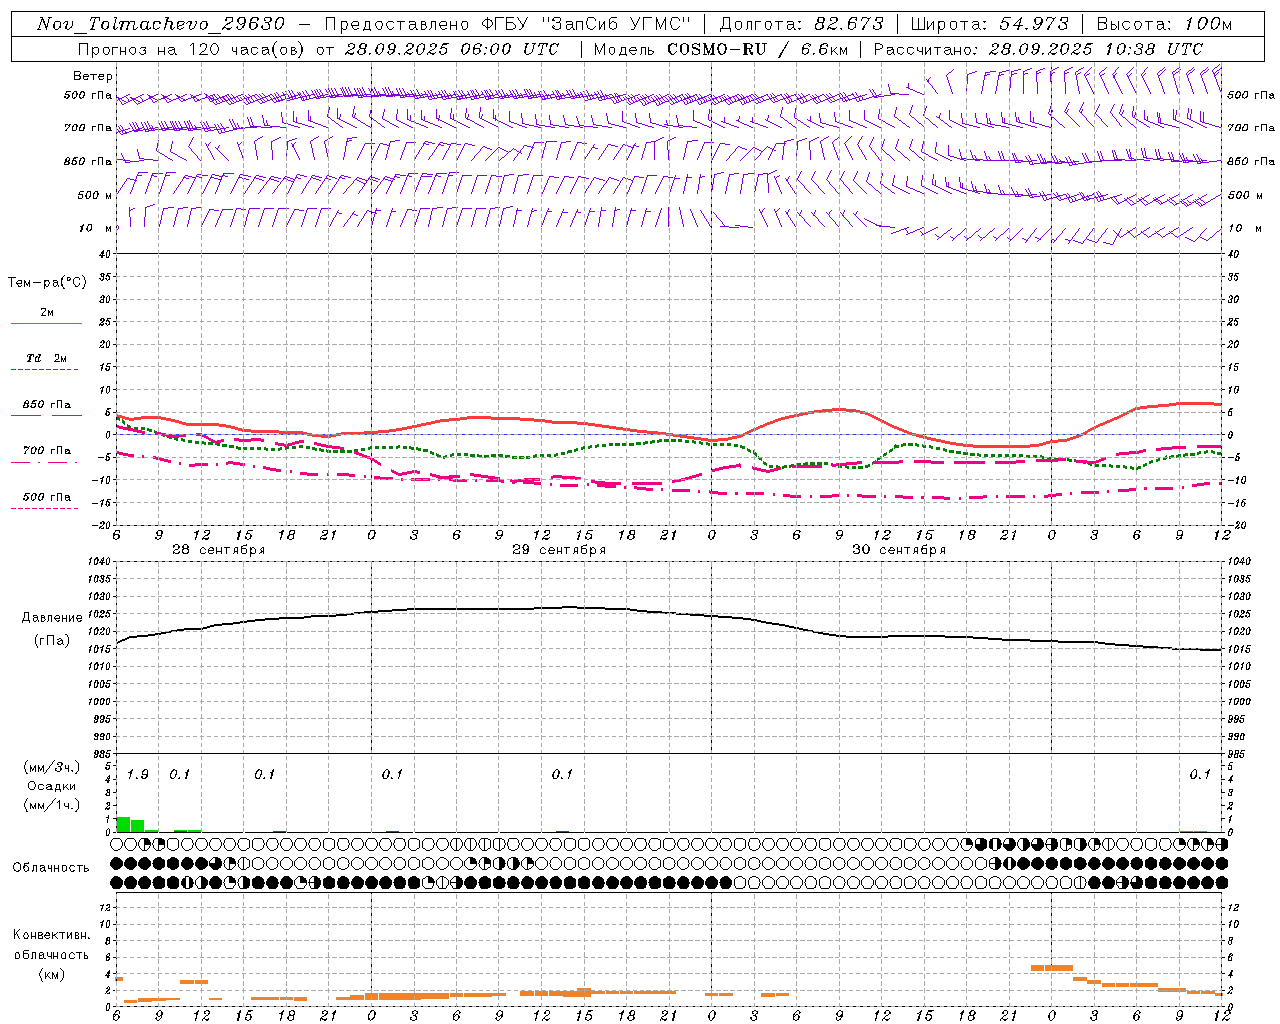Image resolution: width=1280 pixels, height=1024 pixels.
Task: Select the text 'Долгота: 82.673'
Action: [x=801, y=24]
